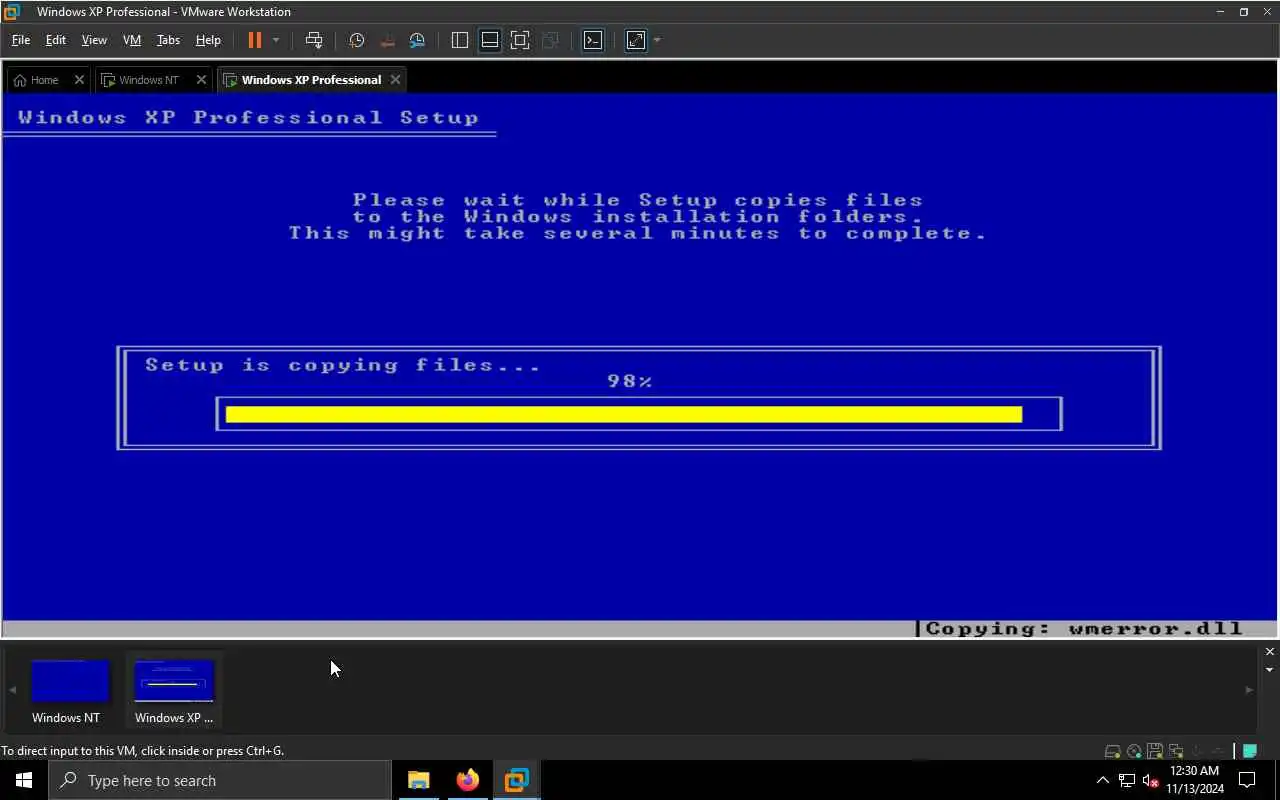Image resolution: width=1280 pixels, height=800 pixels.
Task: Click the floppy drive status icon
Action: (x=1155, y=751)
